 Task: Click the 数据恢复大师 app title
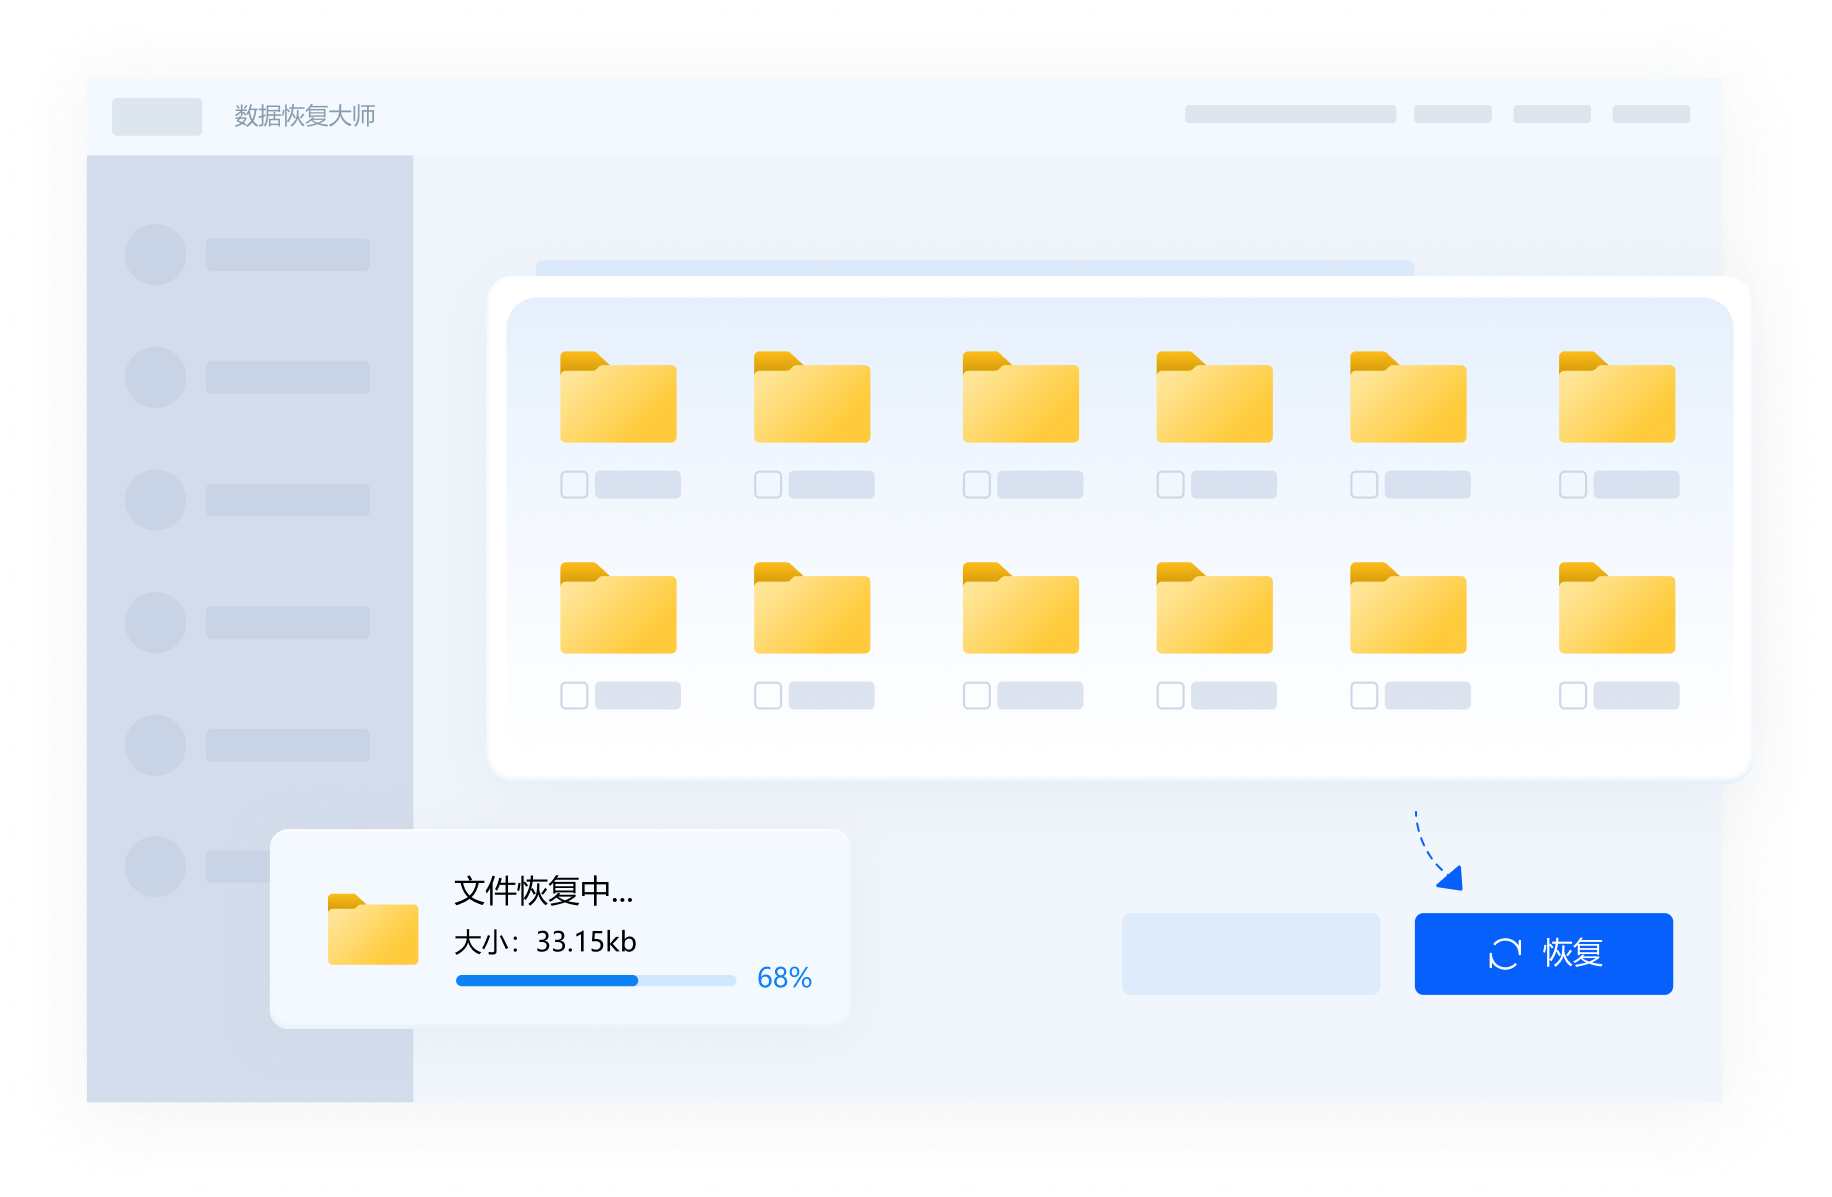click(305, 116)
